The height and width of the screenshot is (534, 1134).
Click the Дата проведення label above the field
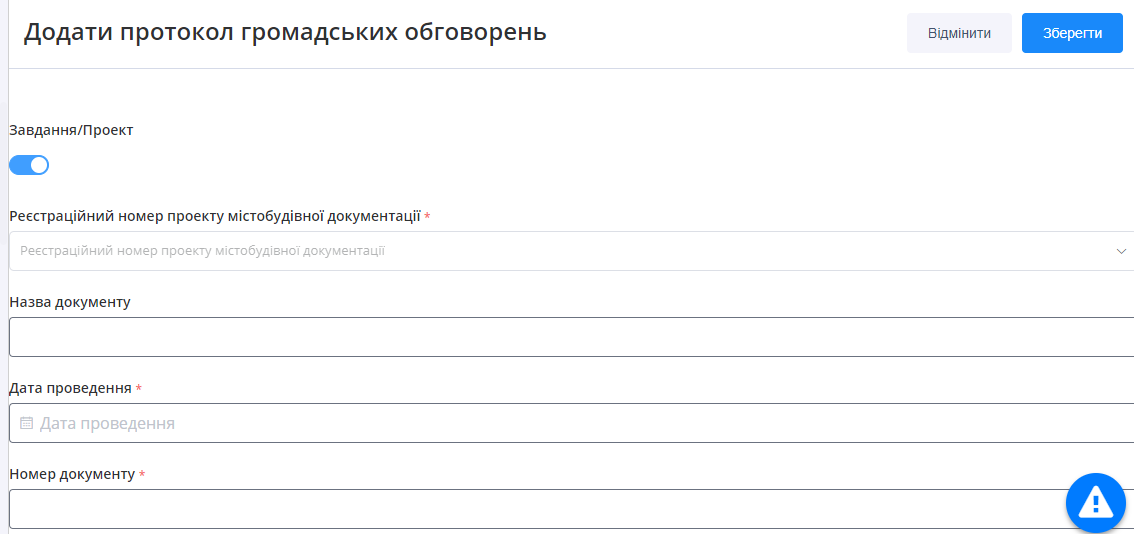click(x=70, y=388)
